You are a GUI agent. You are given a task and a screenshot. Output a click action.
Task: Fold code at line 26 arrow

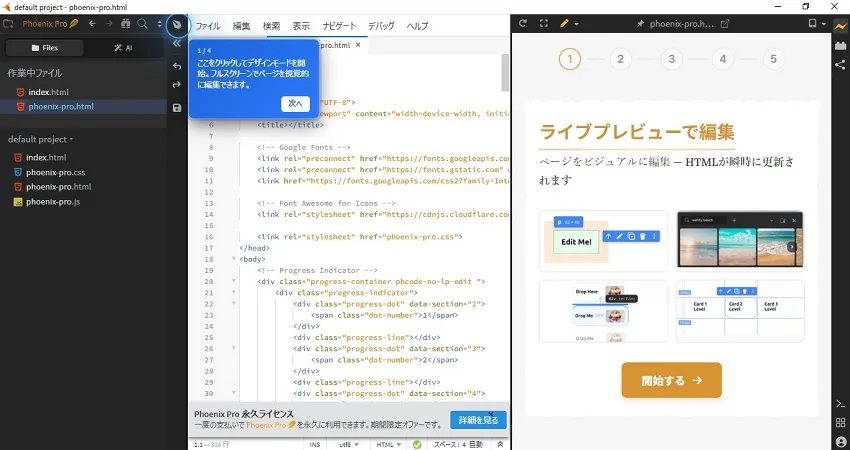click(x=234, y=349)
